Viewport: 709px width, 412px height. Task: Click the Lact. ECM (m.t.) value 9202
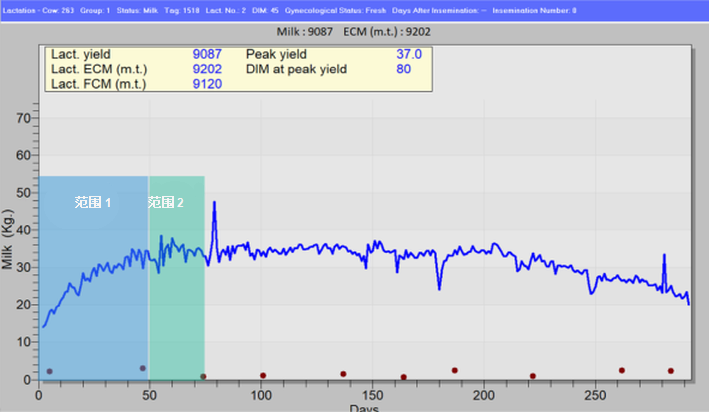[x=208, y=69]
